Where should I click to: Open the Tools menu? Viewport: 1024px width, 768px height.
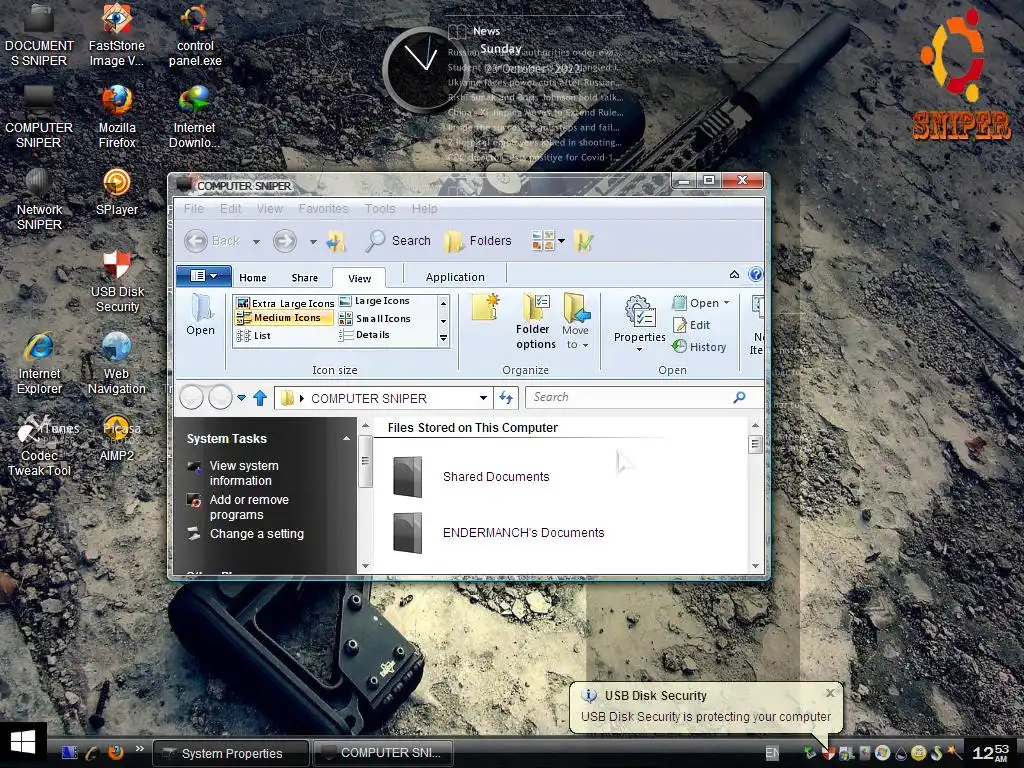click(379, 208)
